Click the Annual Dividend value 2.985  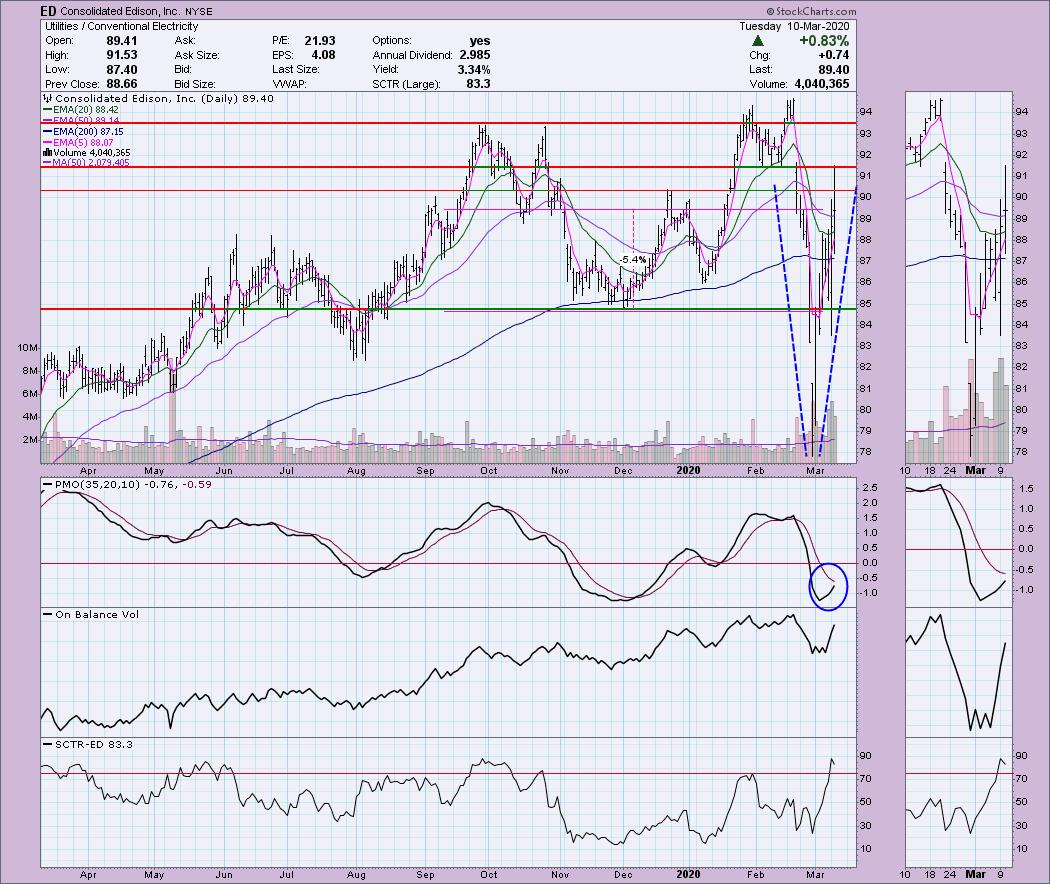[x=475, y=55]
